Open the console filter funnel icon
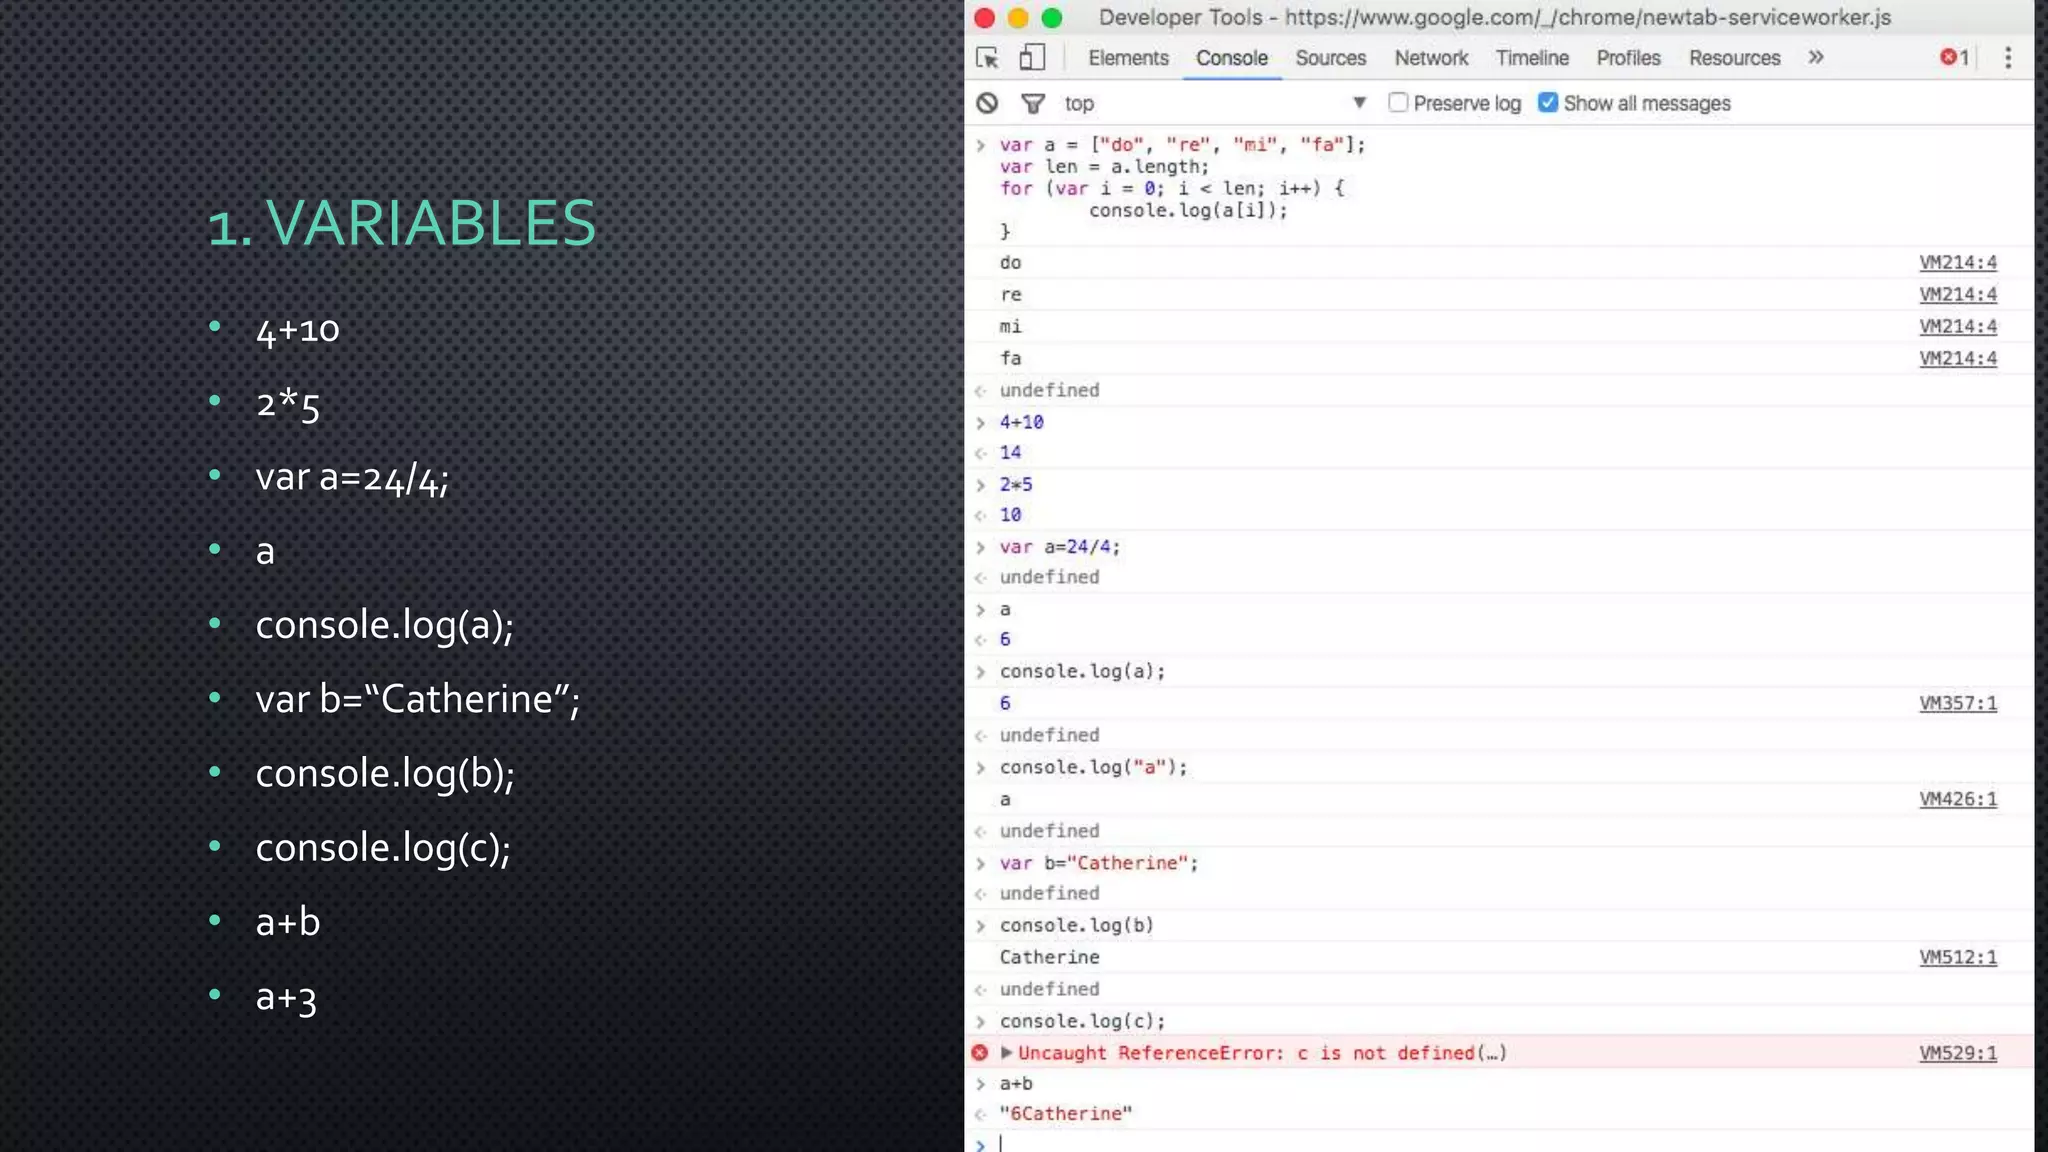 pyautogui.click(x=1033, y=103)
